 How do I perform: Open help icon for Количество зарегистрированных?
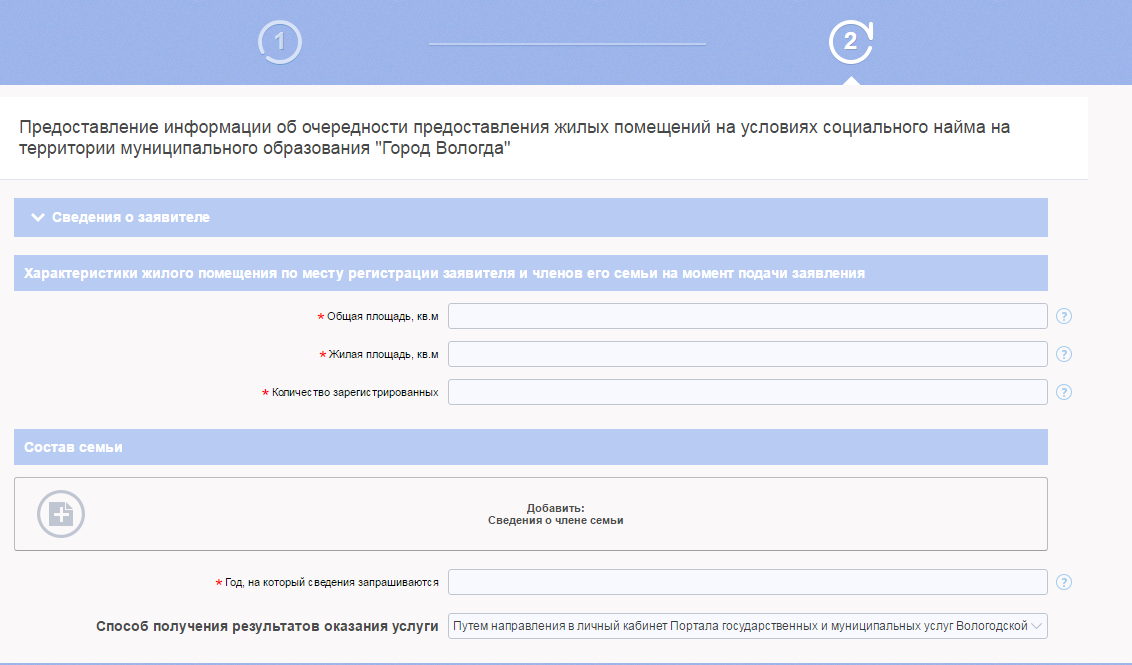[x=1064, y=392]
